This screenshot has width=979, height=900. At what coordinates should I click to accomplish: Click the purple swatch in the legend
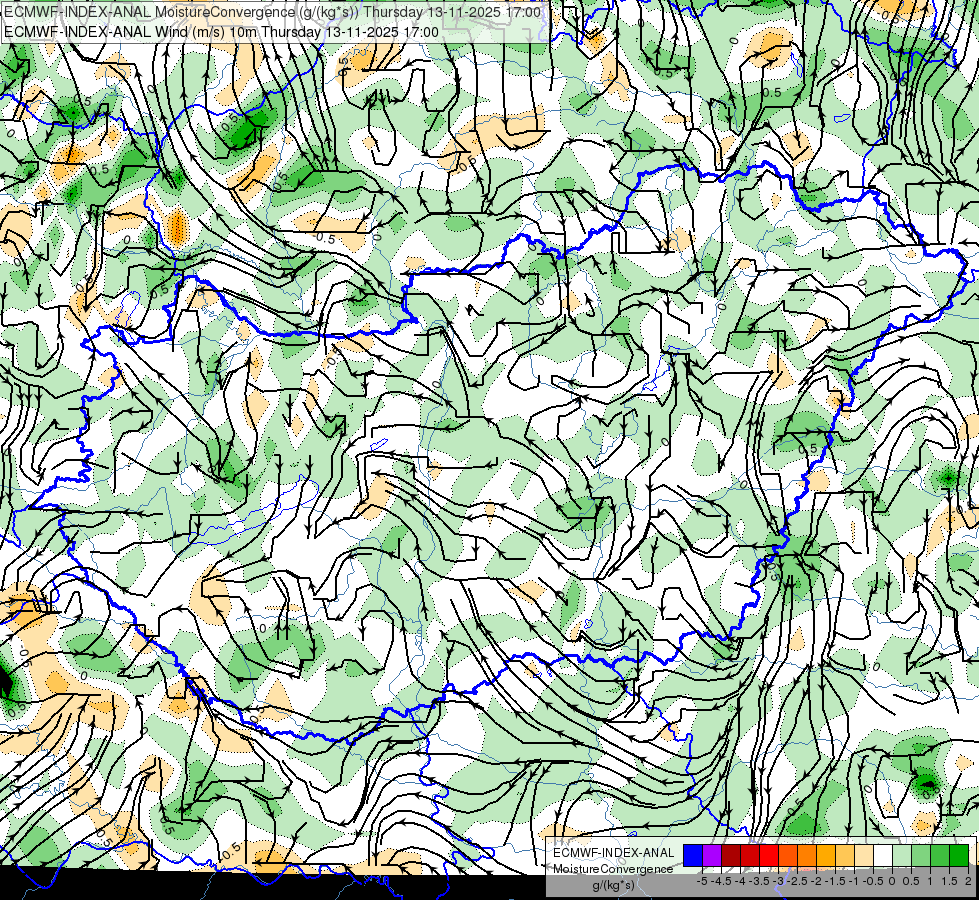click(712, 856)
